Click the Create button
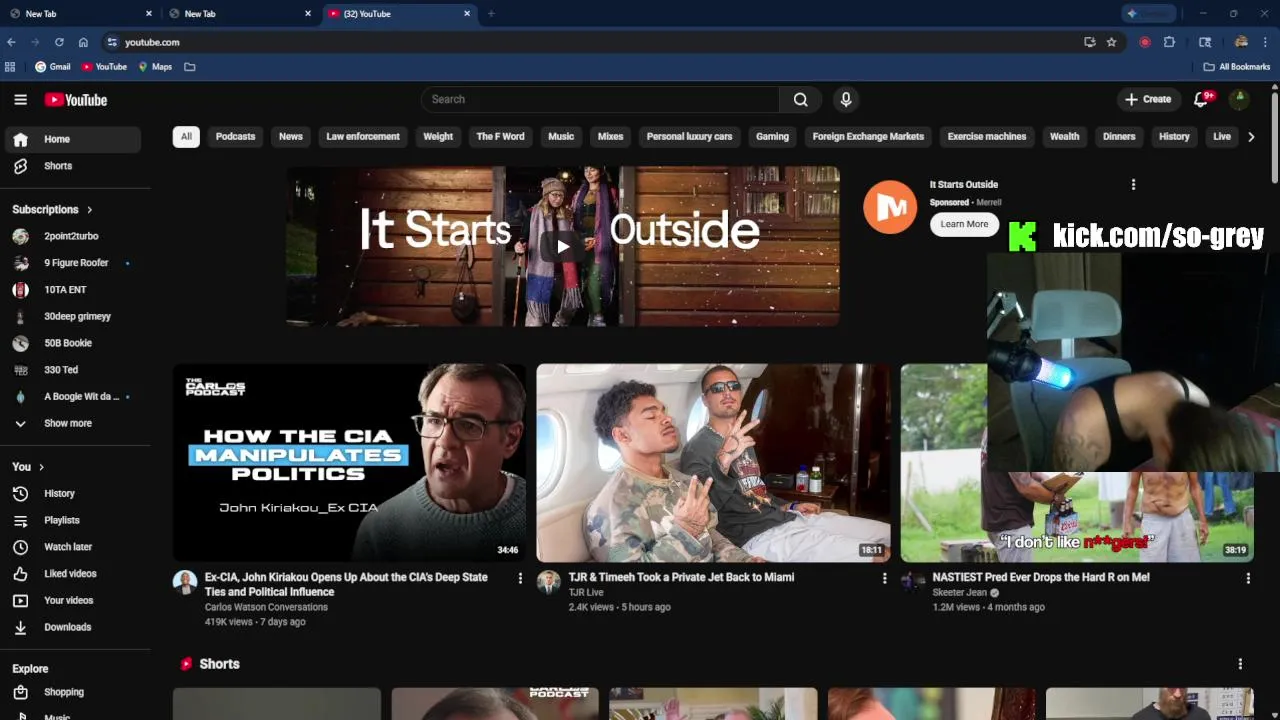Image resolution: width=1280 pixels, height=720 pixels. tap(1148, 99)
